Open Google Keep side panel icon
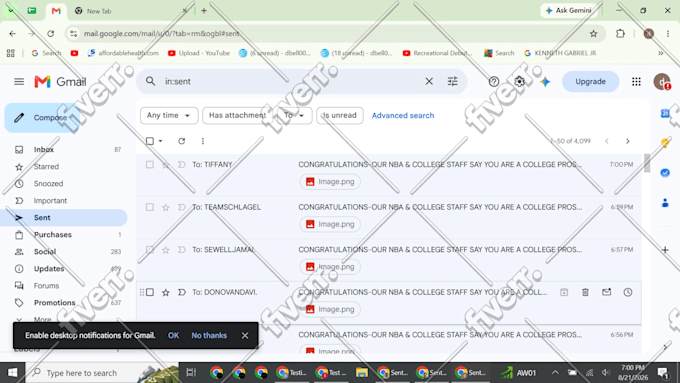The width and height of the screenshot is (680, 383). 665,143
